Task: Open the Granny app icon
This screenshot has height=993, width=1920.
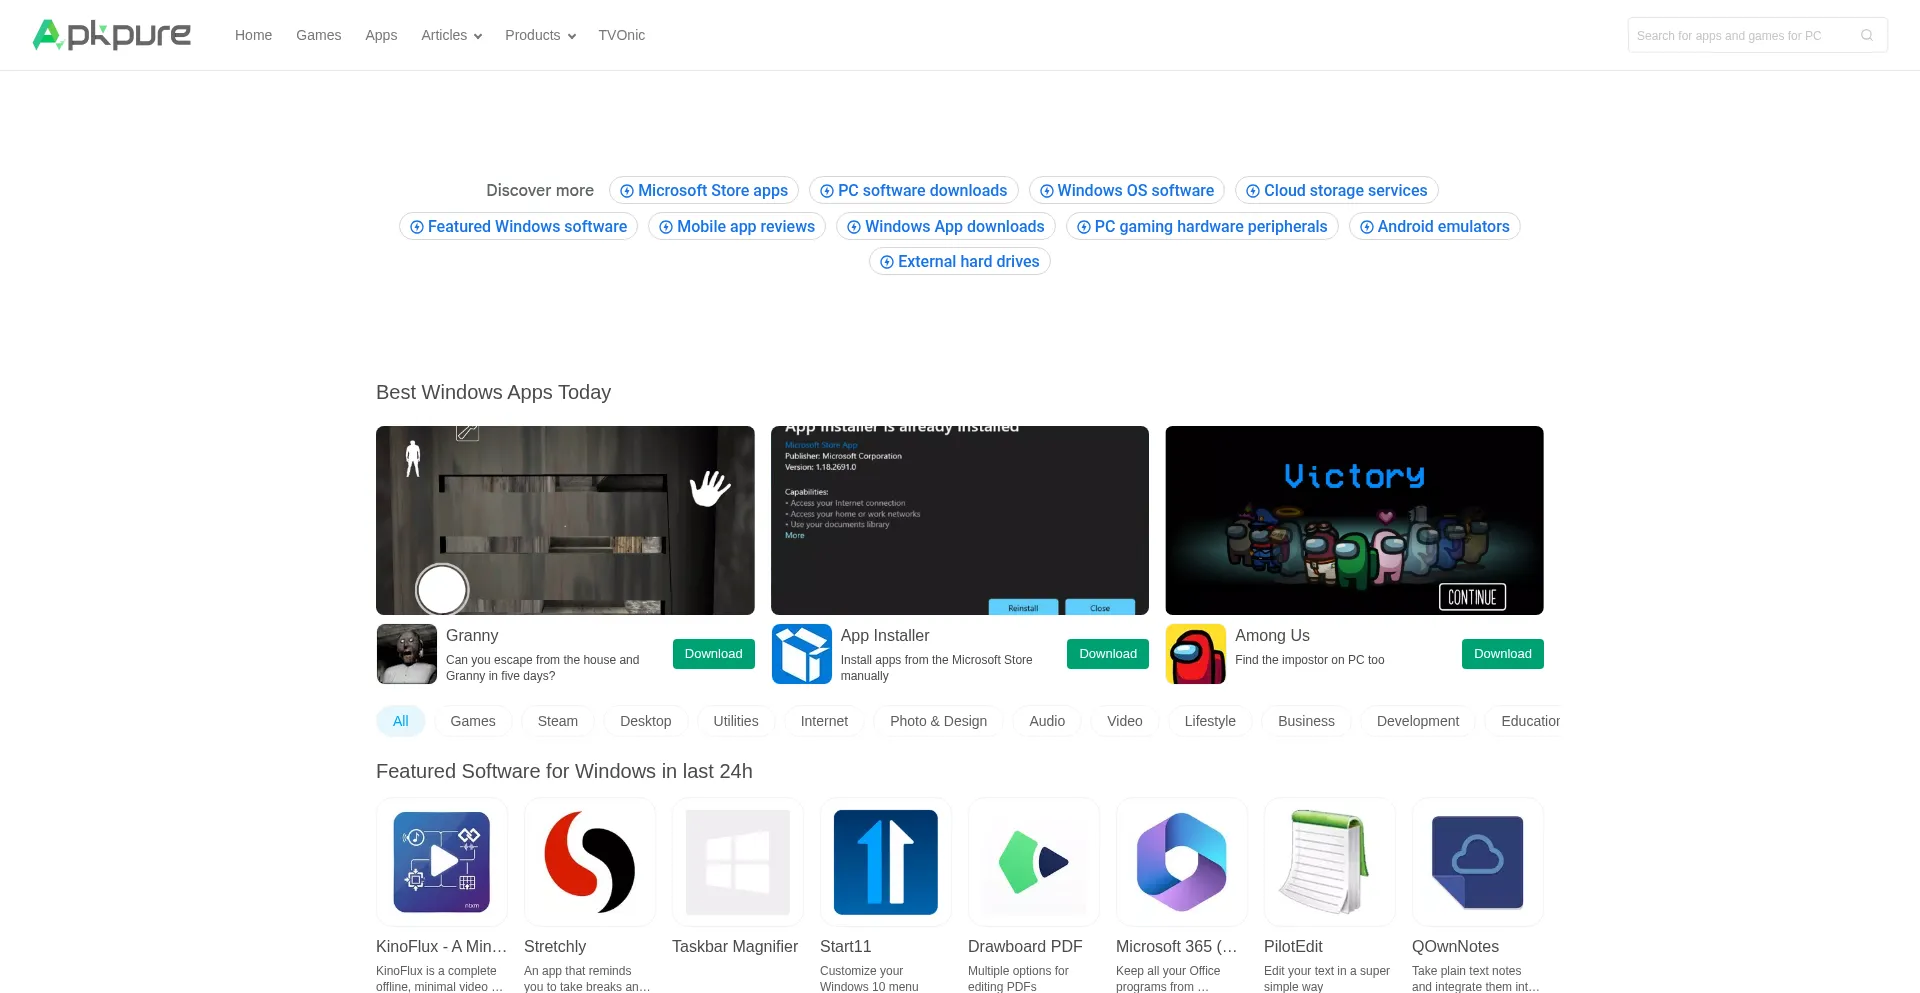Action: 406,653
